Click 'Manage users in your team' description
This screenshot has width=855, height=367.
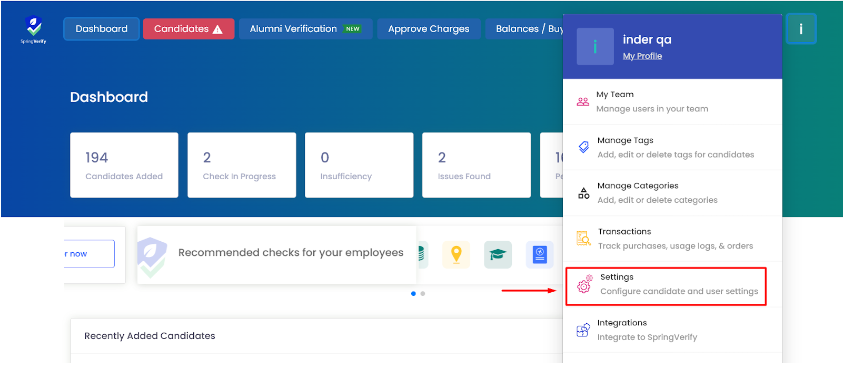point(652,109)
